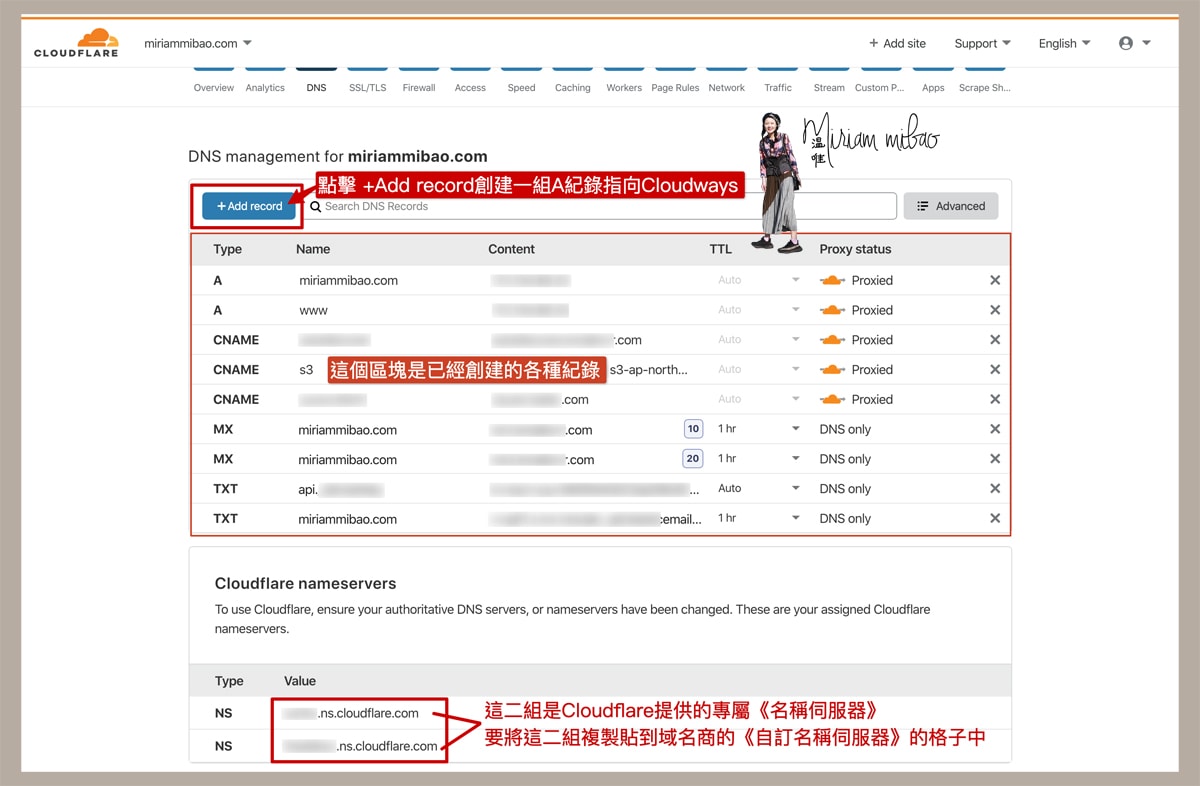Expand TTL dropdown for www A record

pyautogui.click(x=796, y=310)
